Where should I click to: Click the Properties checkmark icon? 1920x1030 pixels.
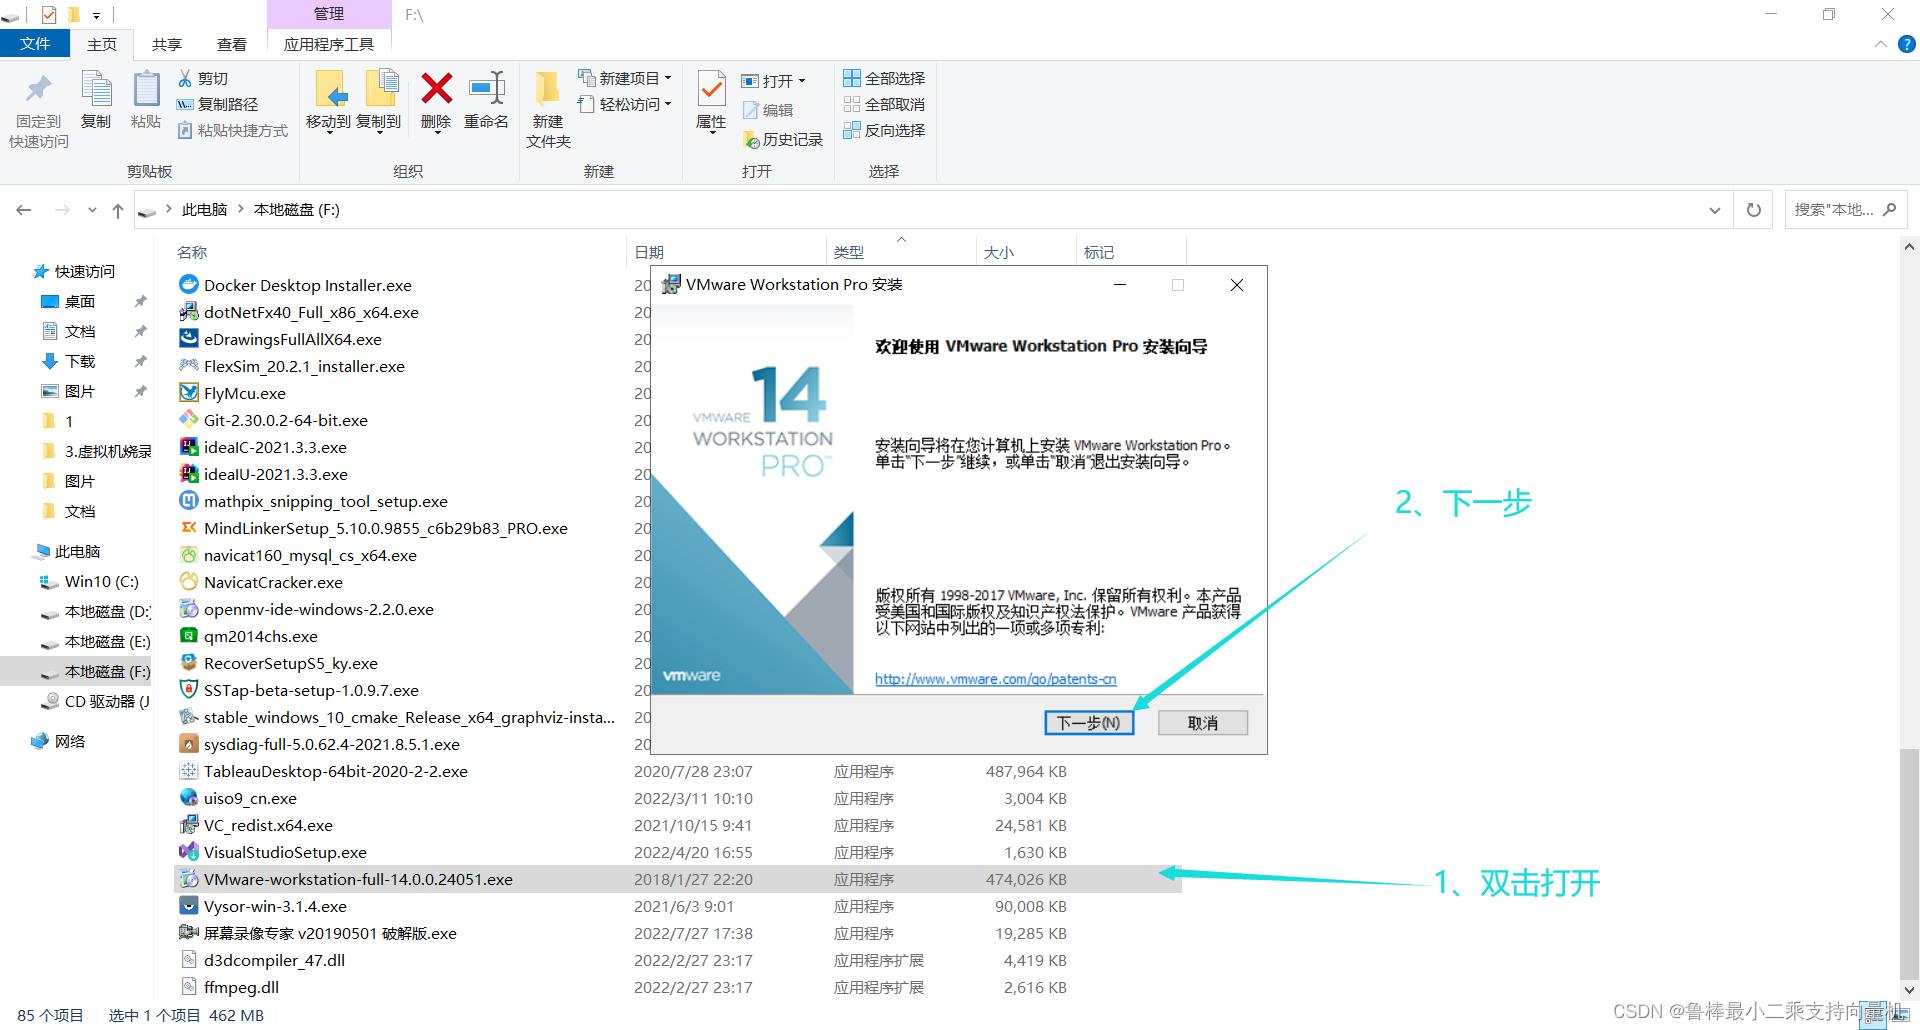click(711, 90)
